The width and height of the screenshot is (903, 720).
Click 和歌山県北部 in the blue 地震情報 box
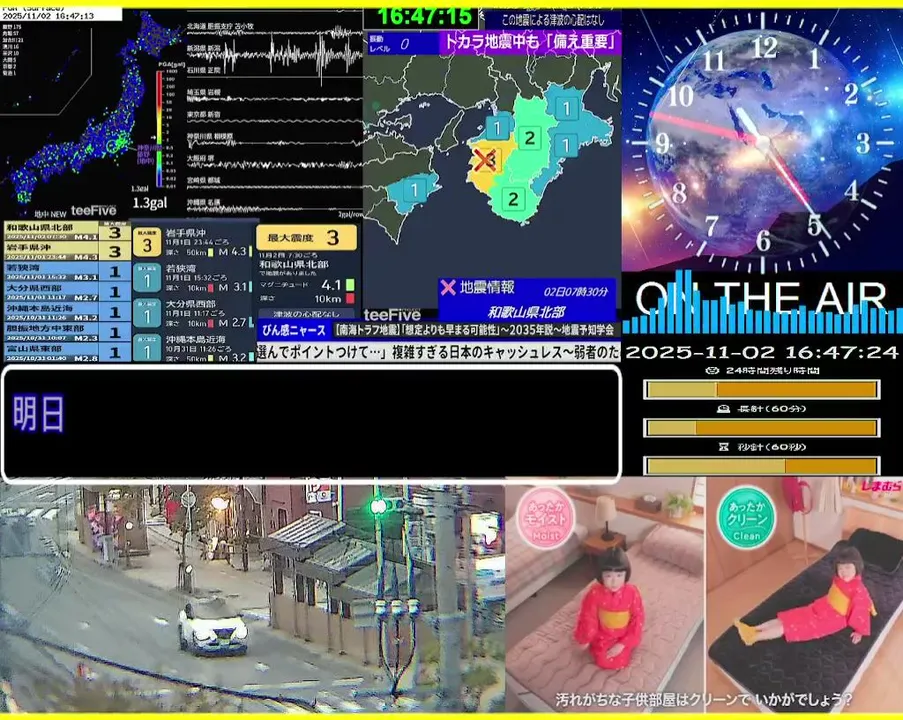[x=526, y=312]
